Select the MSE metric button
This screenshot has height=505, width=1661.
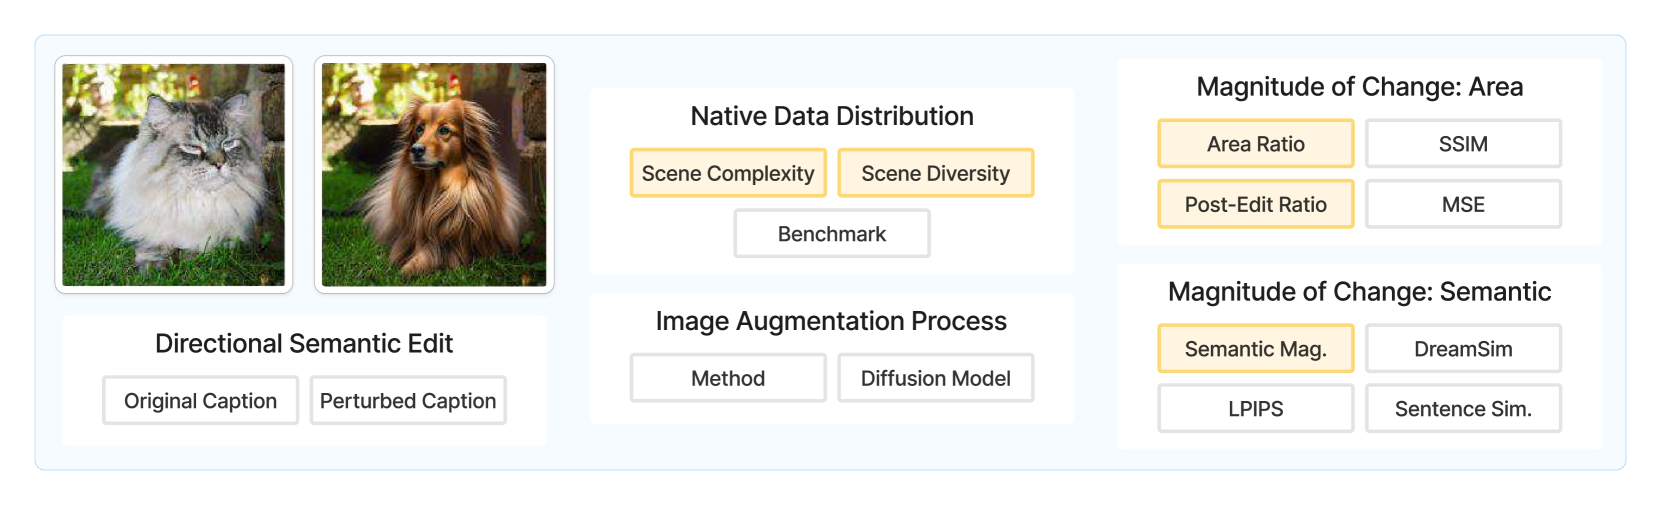coord(1463,205)
